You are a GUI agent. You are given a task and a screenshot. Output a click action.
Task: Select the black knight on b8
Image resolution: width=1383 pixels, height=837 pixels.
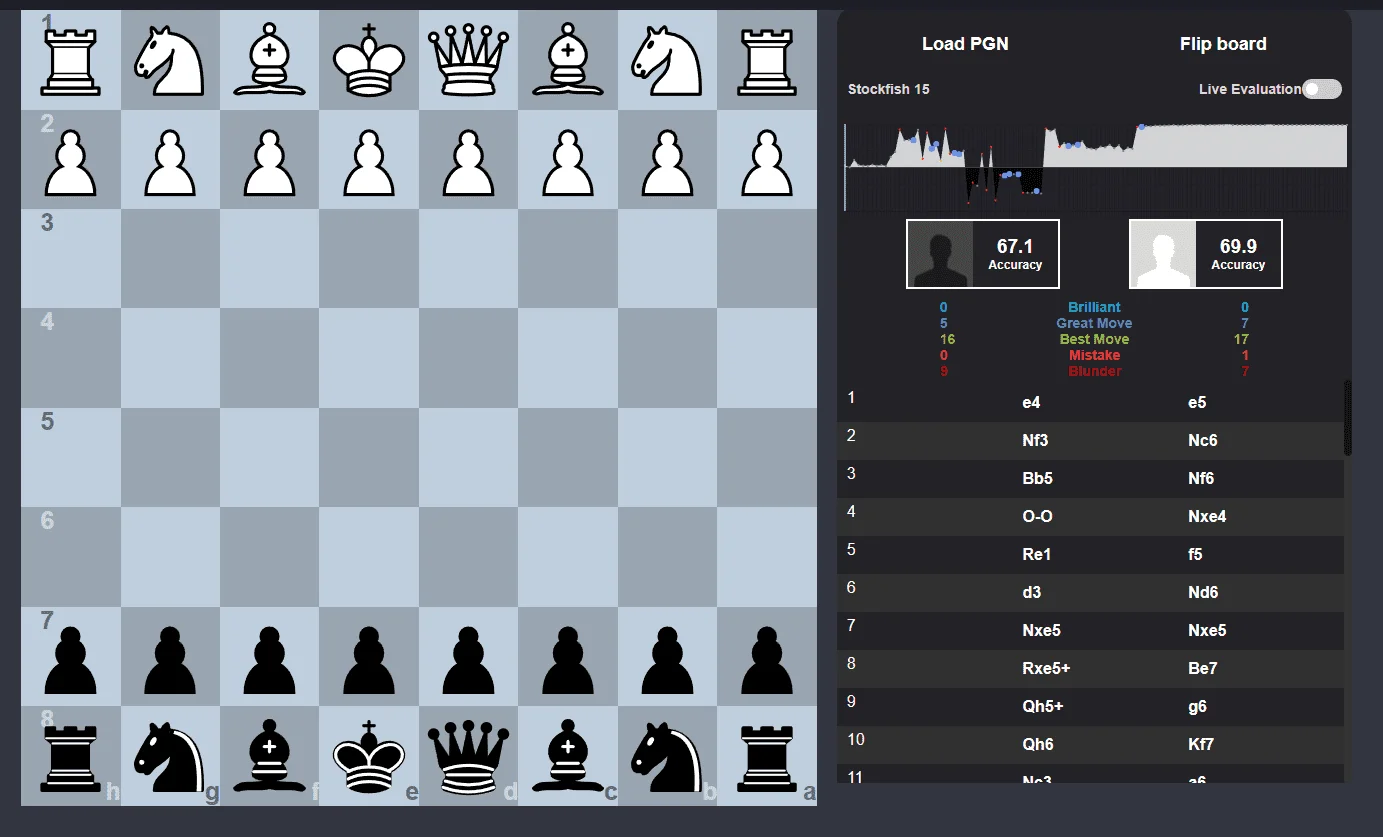coord(667,758)
